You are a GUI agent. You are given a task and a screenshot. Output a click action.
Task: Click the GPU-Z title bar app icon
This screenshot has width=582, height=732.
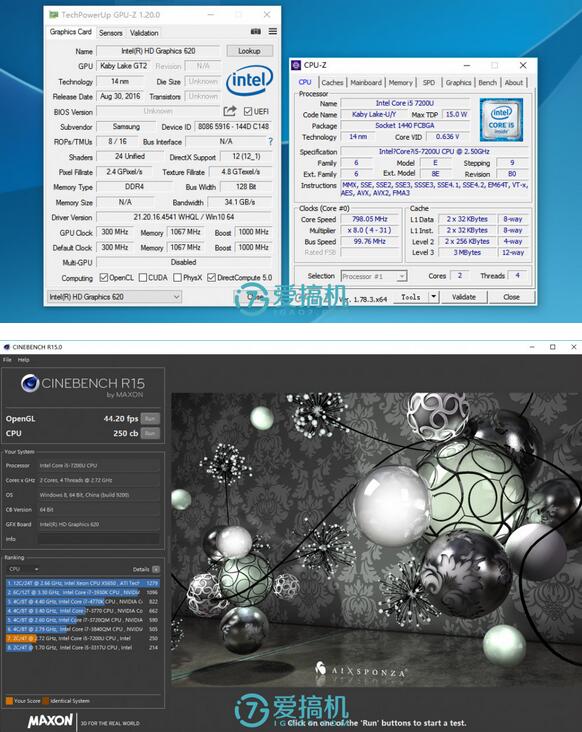[54, 15]
